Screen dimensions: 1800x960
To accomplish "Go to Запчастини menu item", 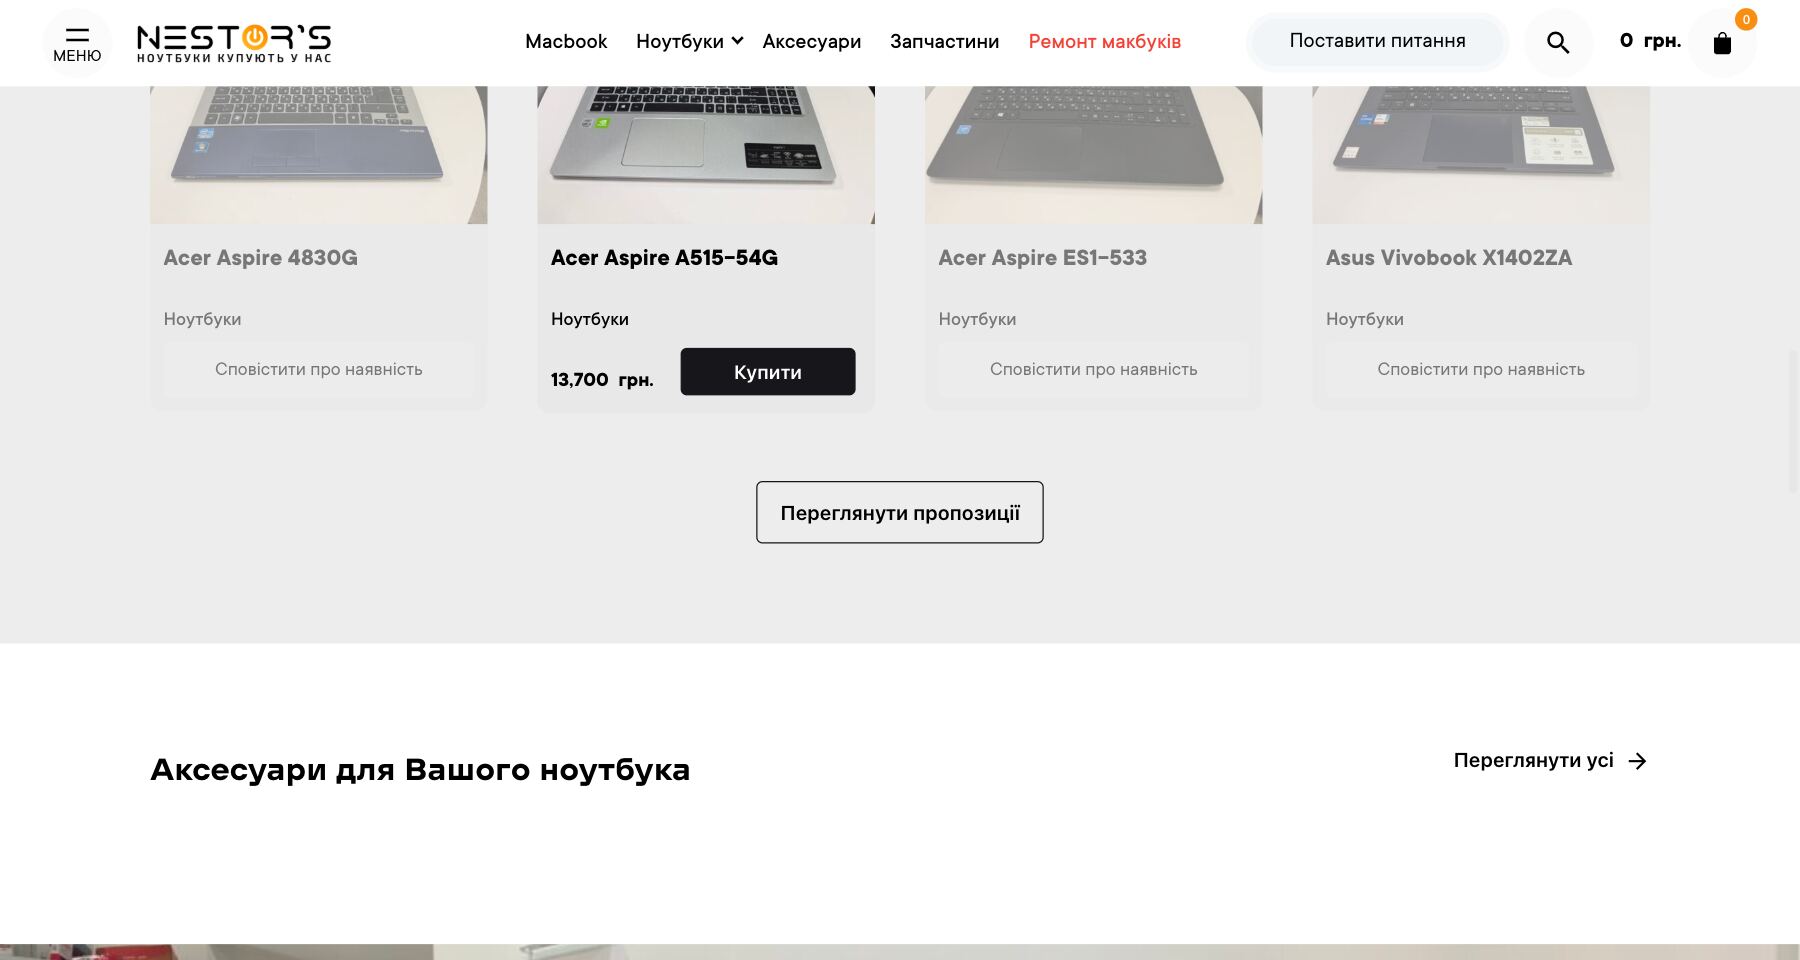I will pyautogui.click(x=945, y=41).
